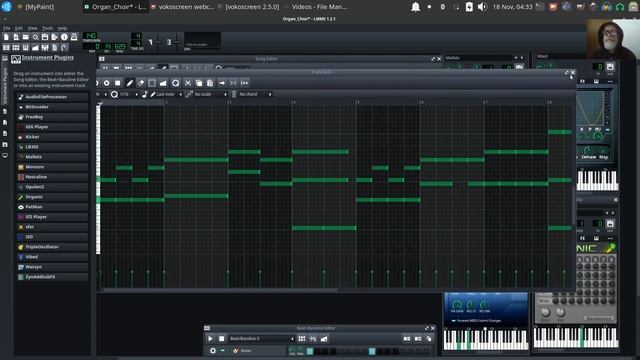The height and width of the screenshot is (360, 640).
Task: Open the Tools menu
Action: (x=47, y=28)
